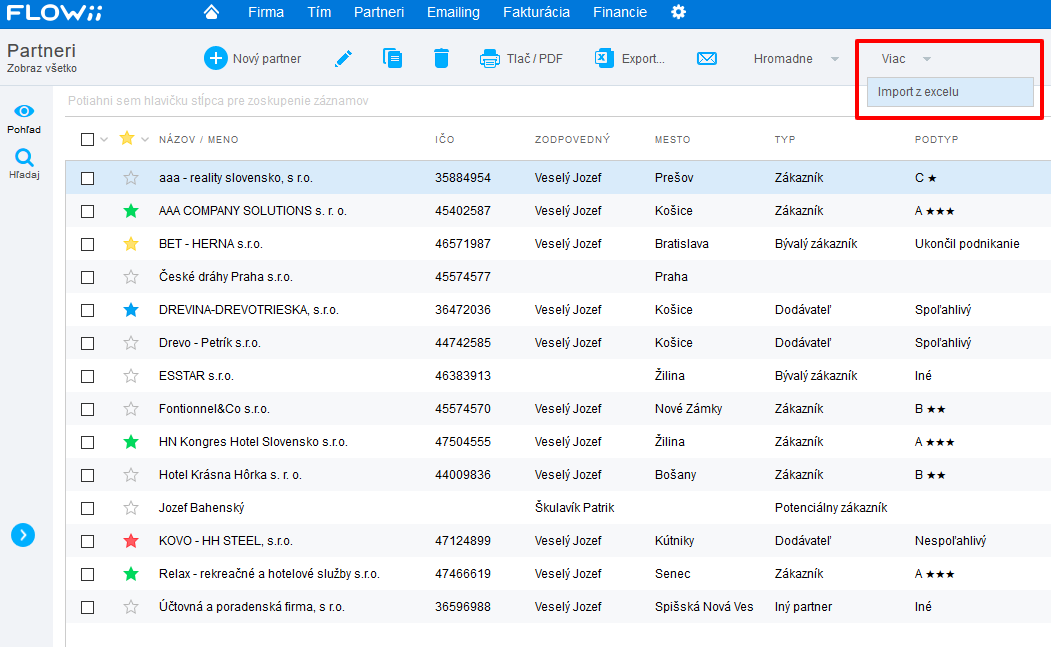
Task: Toggle yellow star for BET - HERNA
Action: [x=131, y=243]
